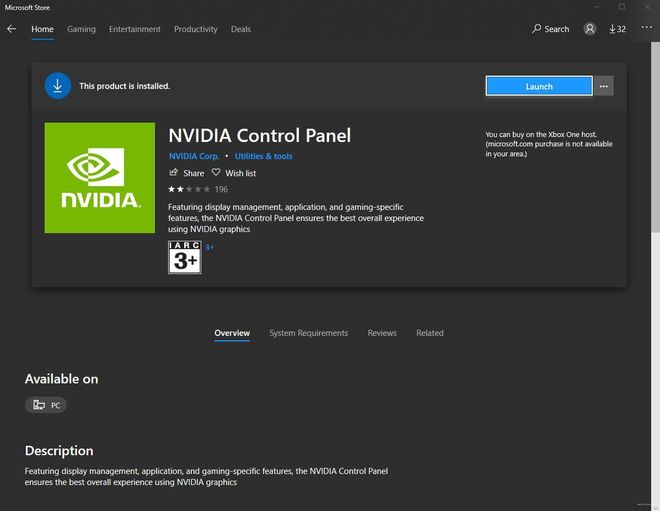Click the IARC 3+ rating badge

pyautogui.click(x=185, y=257)
